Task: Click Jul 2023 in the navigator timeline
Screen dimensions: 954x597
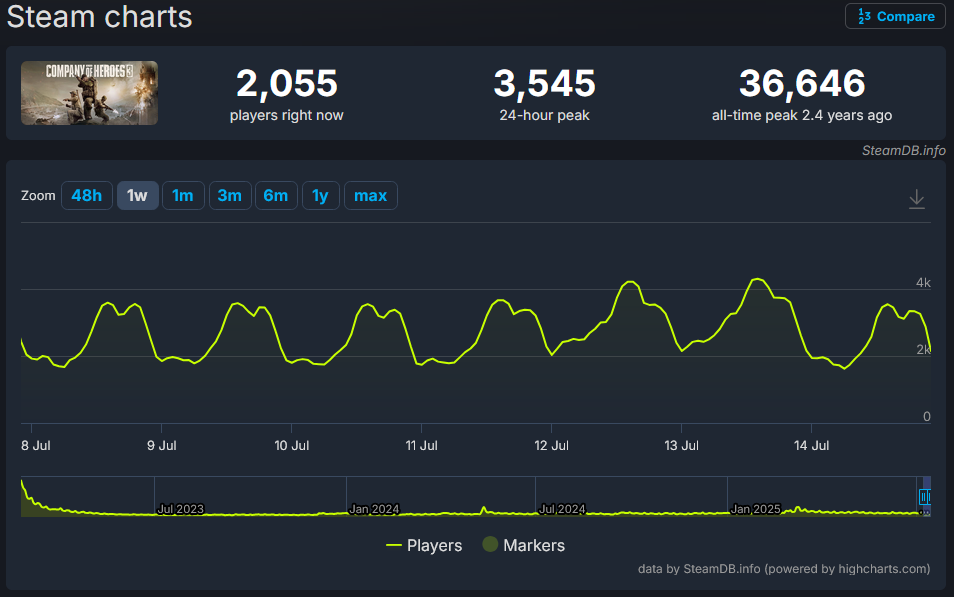Action: [x=181, y=509]
